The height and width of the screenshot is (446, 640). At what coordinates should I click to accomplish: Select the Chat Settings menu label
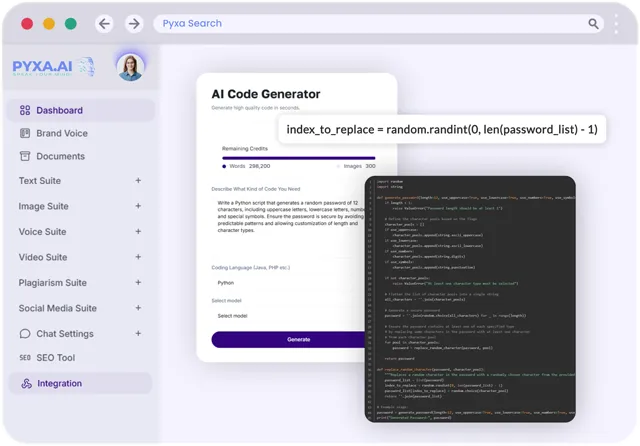[65, 334]
